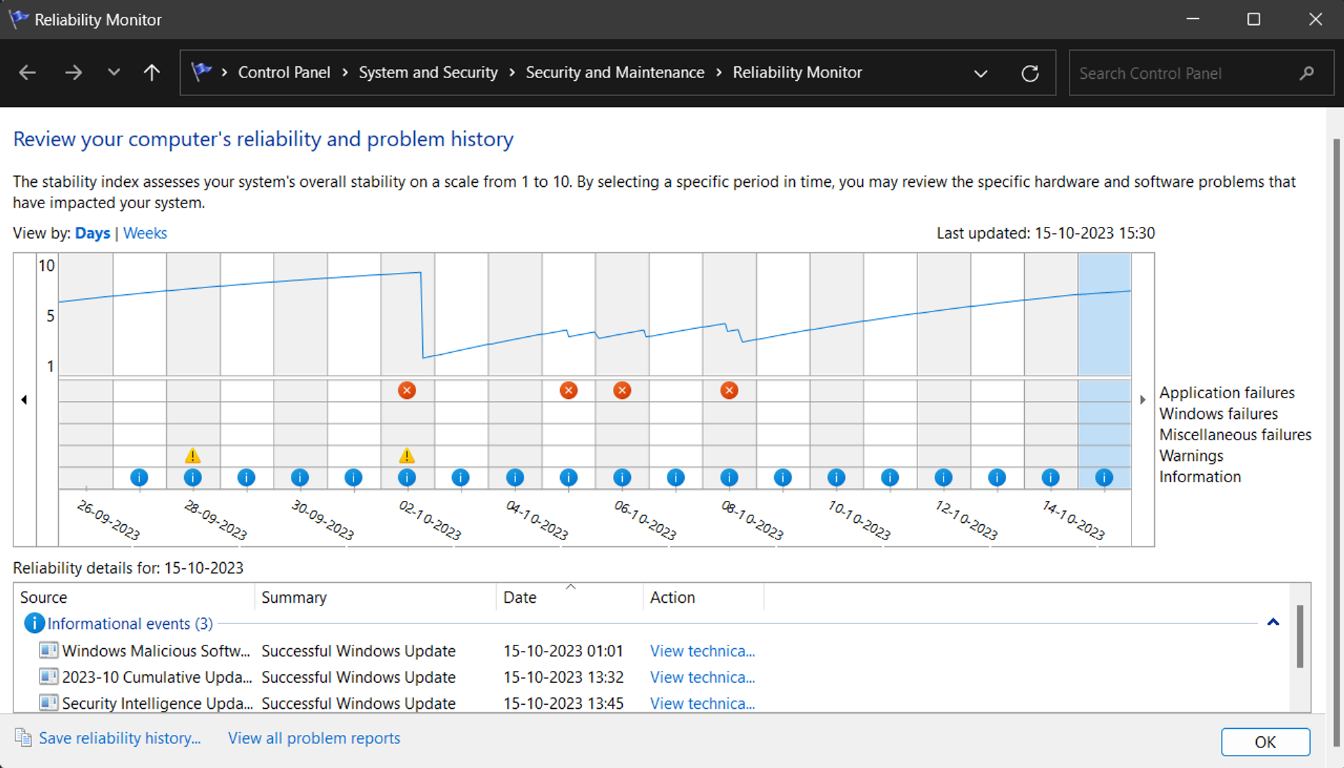Switch the view to Weeks
This screenshot has width=1344, height=768.
tap(145, 233)
